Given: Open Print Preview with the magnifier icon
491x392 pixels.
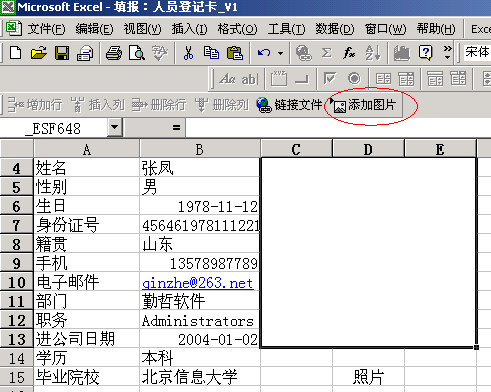Looking at the screenshot, I should (137, 53).
